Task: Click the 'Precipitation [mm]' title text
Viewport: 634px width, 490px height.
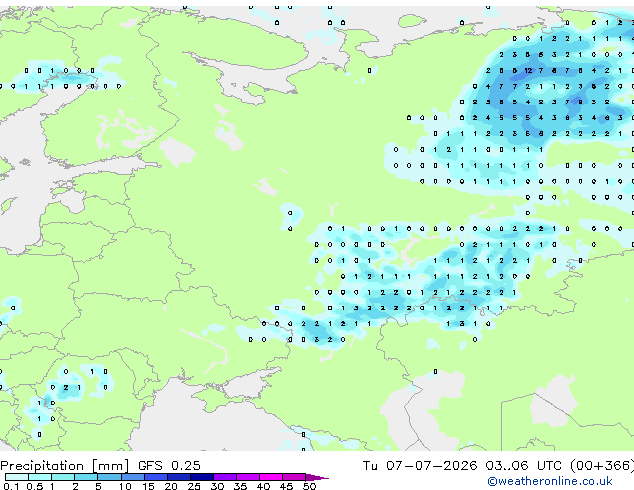Action: tap(65, 466)
